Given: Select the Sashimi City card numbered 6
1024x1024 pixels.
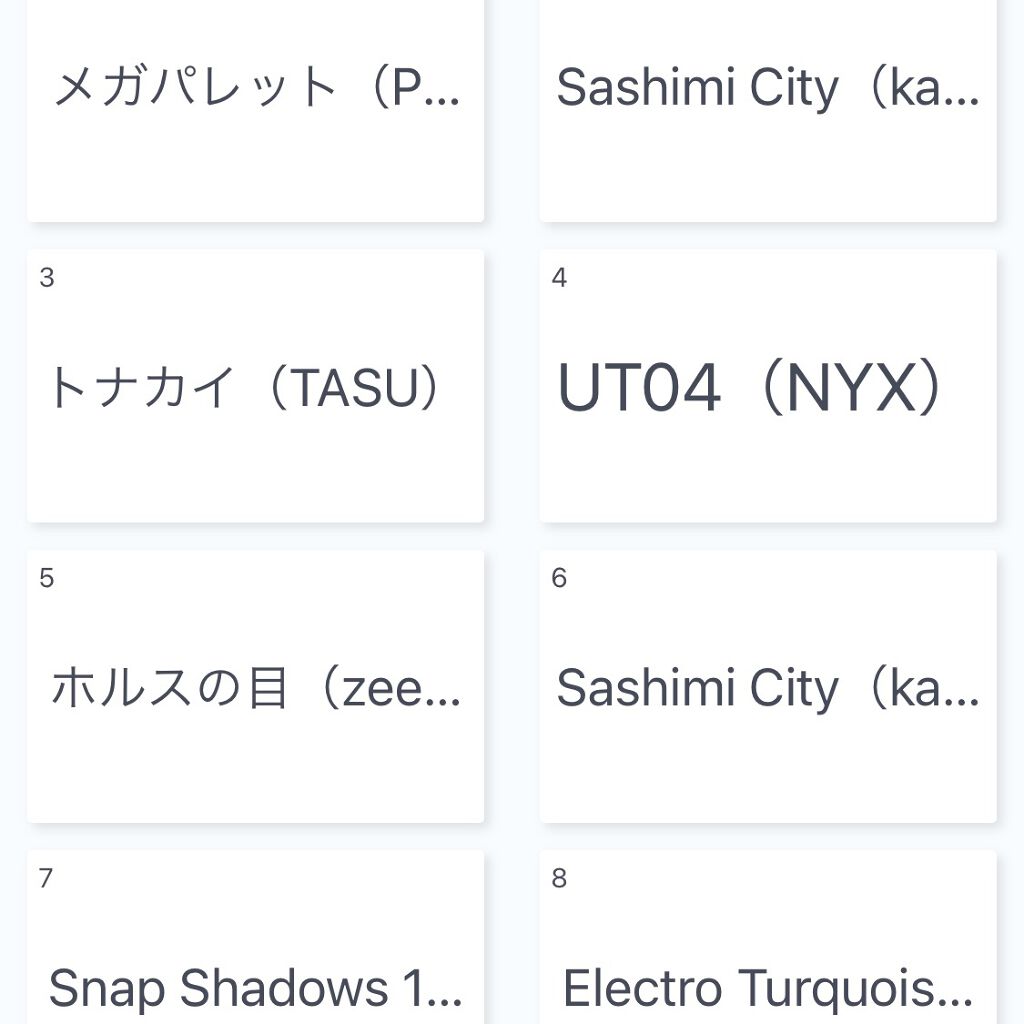Looking at the screenshot, I should (767, 689).
